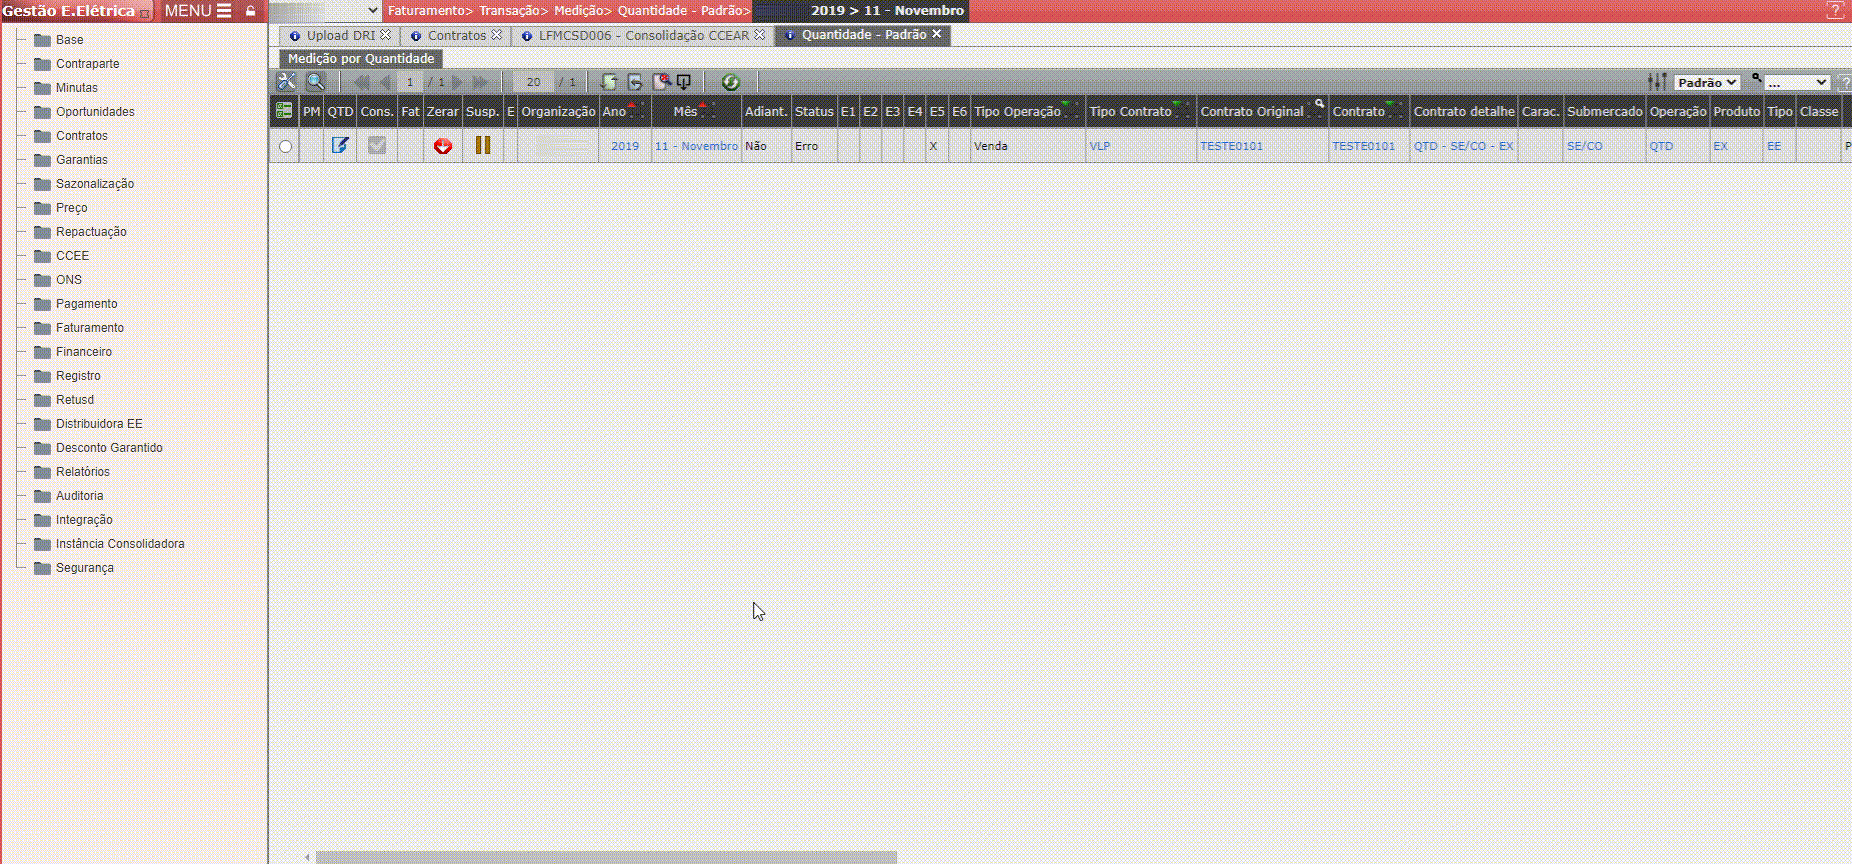Click the TESTE0101 Contrato Original link
1852x864 pixels.
[x=1231, y=146]
